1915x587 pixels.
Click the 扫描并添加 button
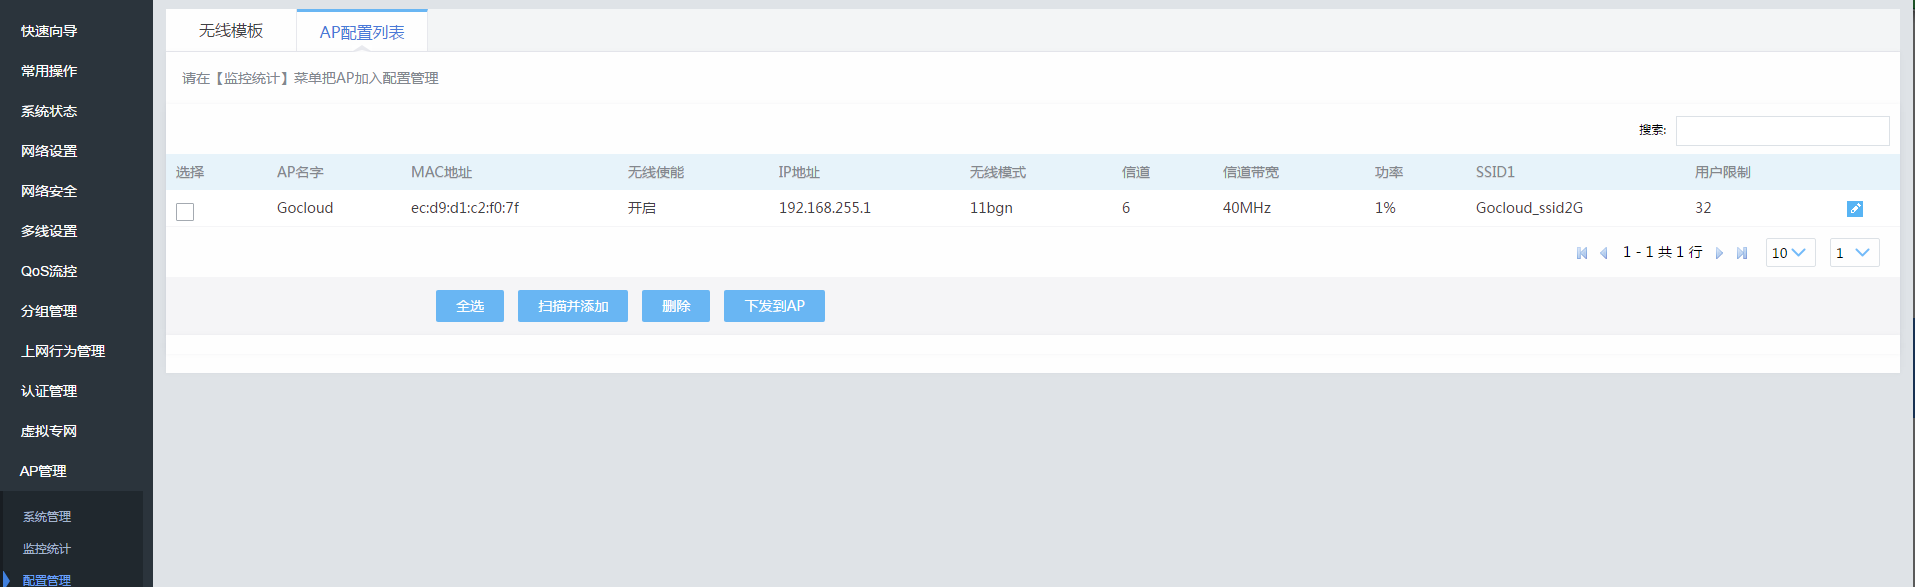coord(572,306)
